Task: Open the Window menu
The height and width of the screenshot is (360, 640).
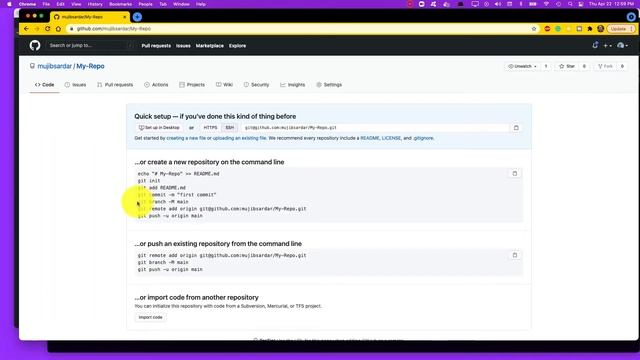Action: point(181,4)
